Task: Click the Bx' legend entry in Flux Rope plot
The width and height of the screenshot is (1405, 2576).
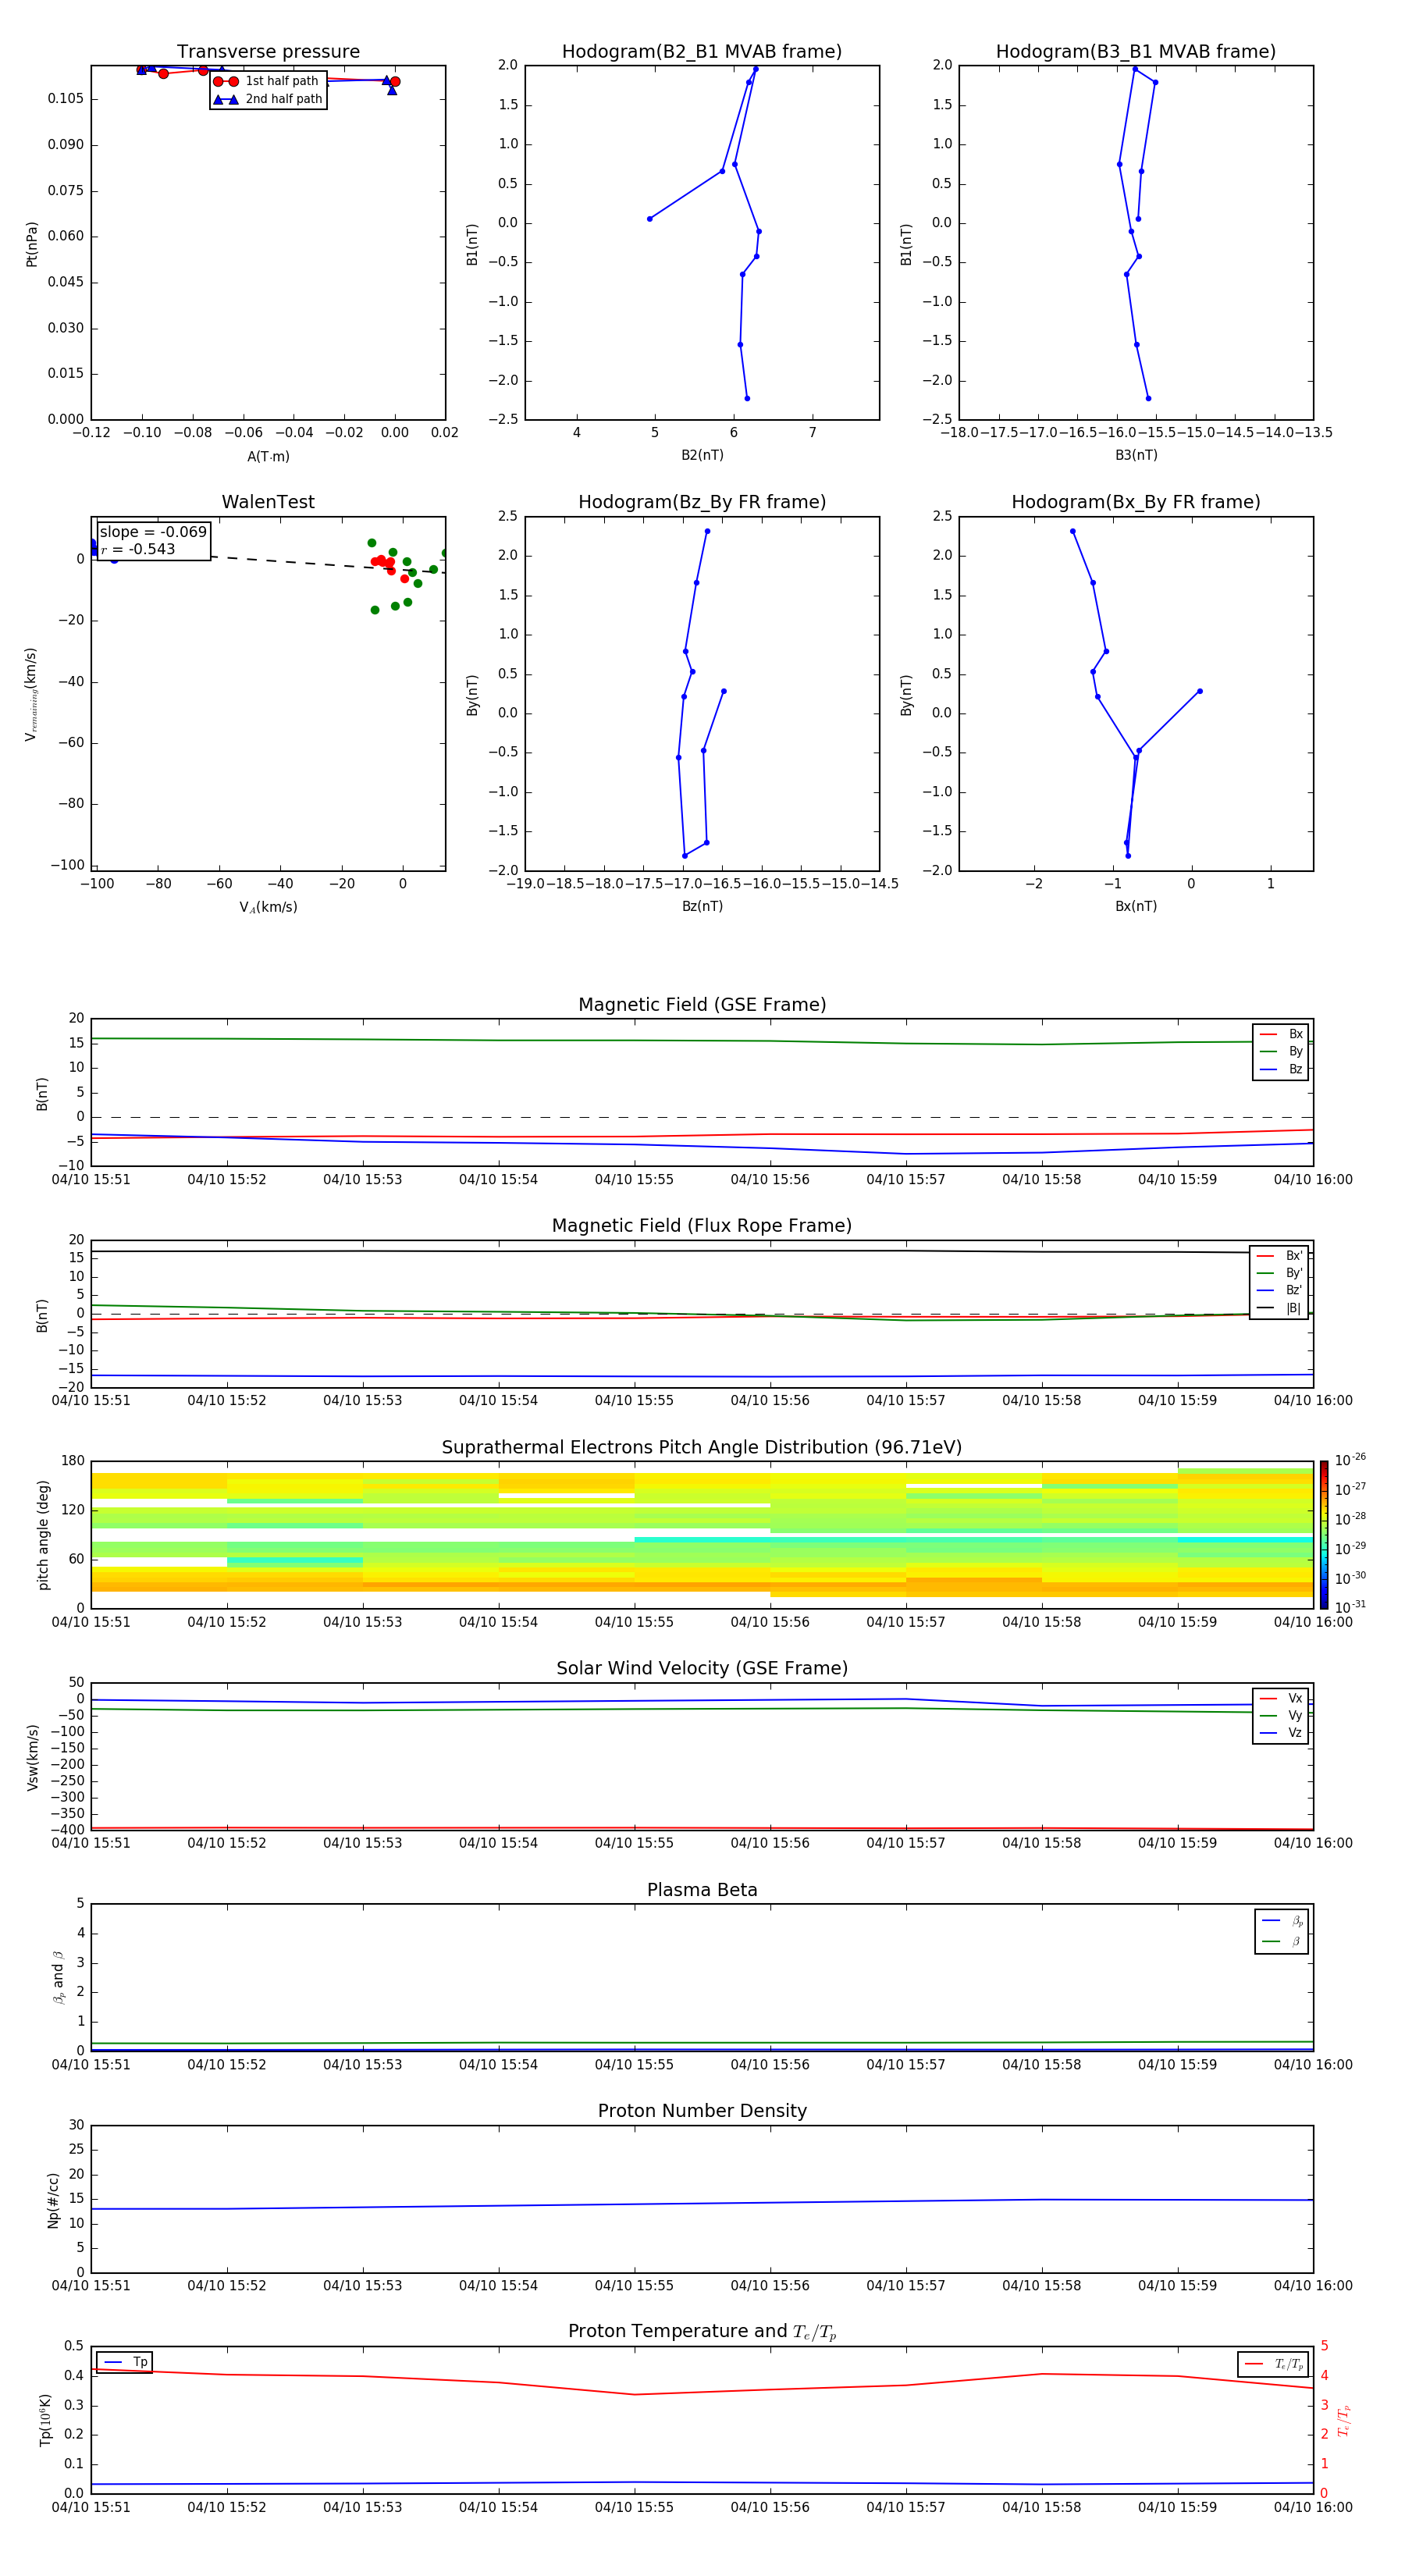Action: (1279, 1256)
